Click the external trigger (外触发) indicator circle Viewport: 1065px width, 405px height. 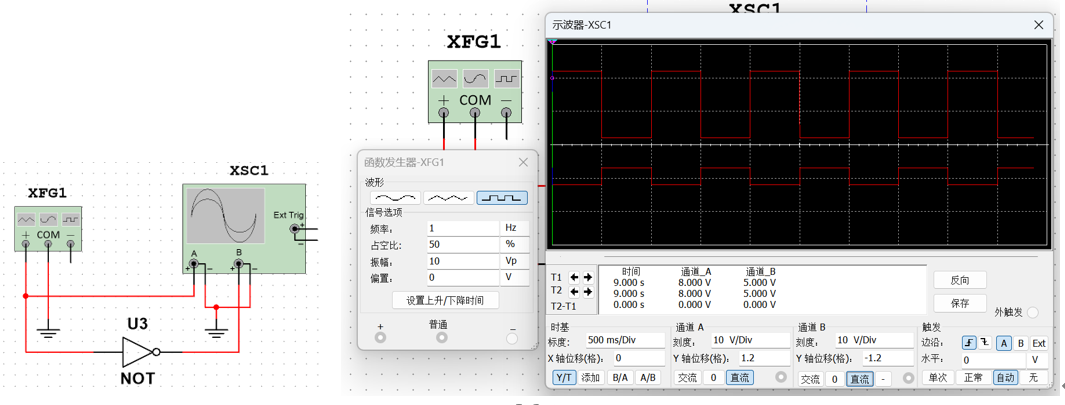[x=1033, y=313]
